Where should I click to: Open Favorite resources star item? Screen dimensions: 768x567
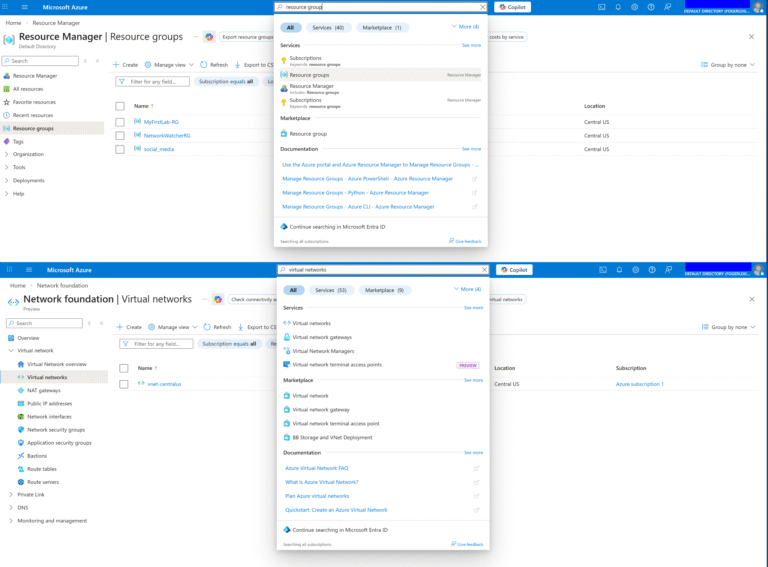click(x=7, y=102)
